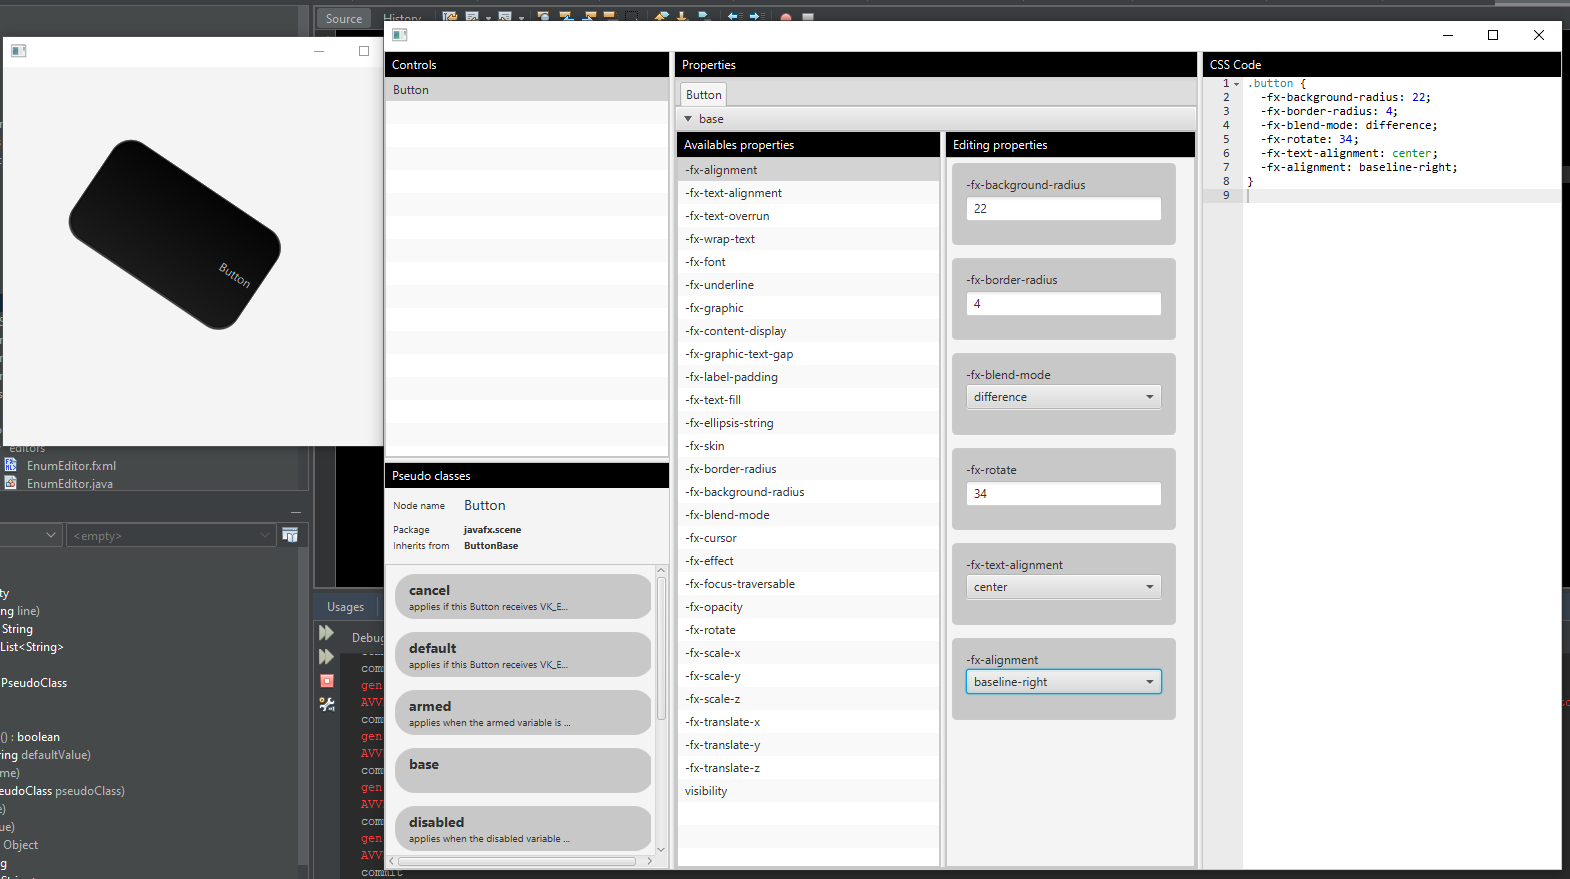This screenshot has width=1570, height=879.
Task: Select -fx-content-display property
Action: pyautogui.click(x=808, y=331)
